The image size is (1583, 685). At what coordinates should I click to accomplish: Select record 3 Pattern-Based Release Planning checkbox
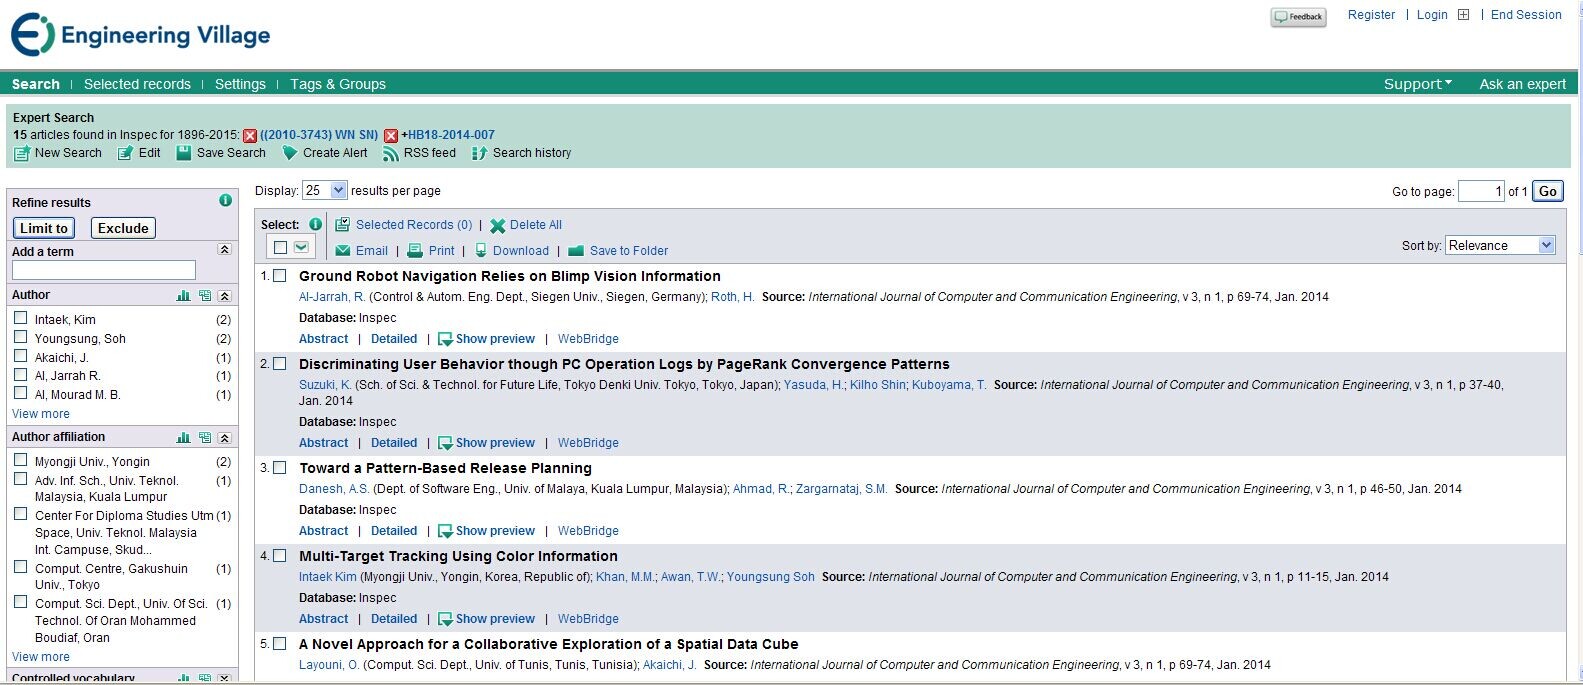click(x=280, y=468)
